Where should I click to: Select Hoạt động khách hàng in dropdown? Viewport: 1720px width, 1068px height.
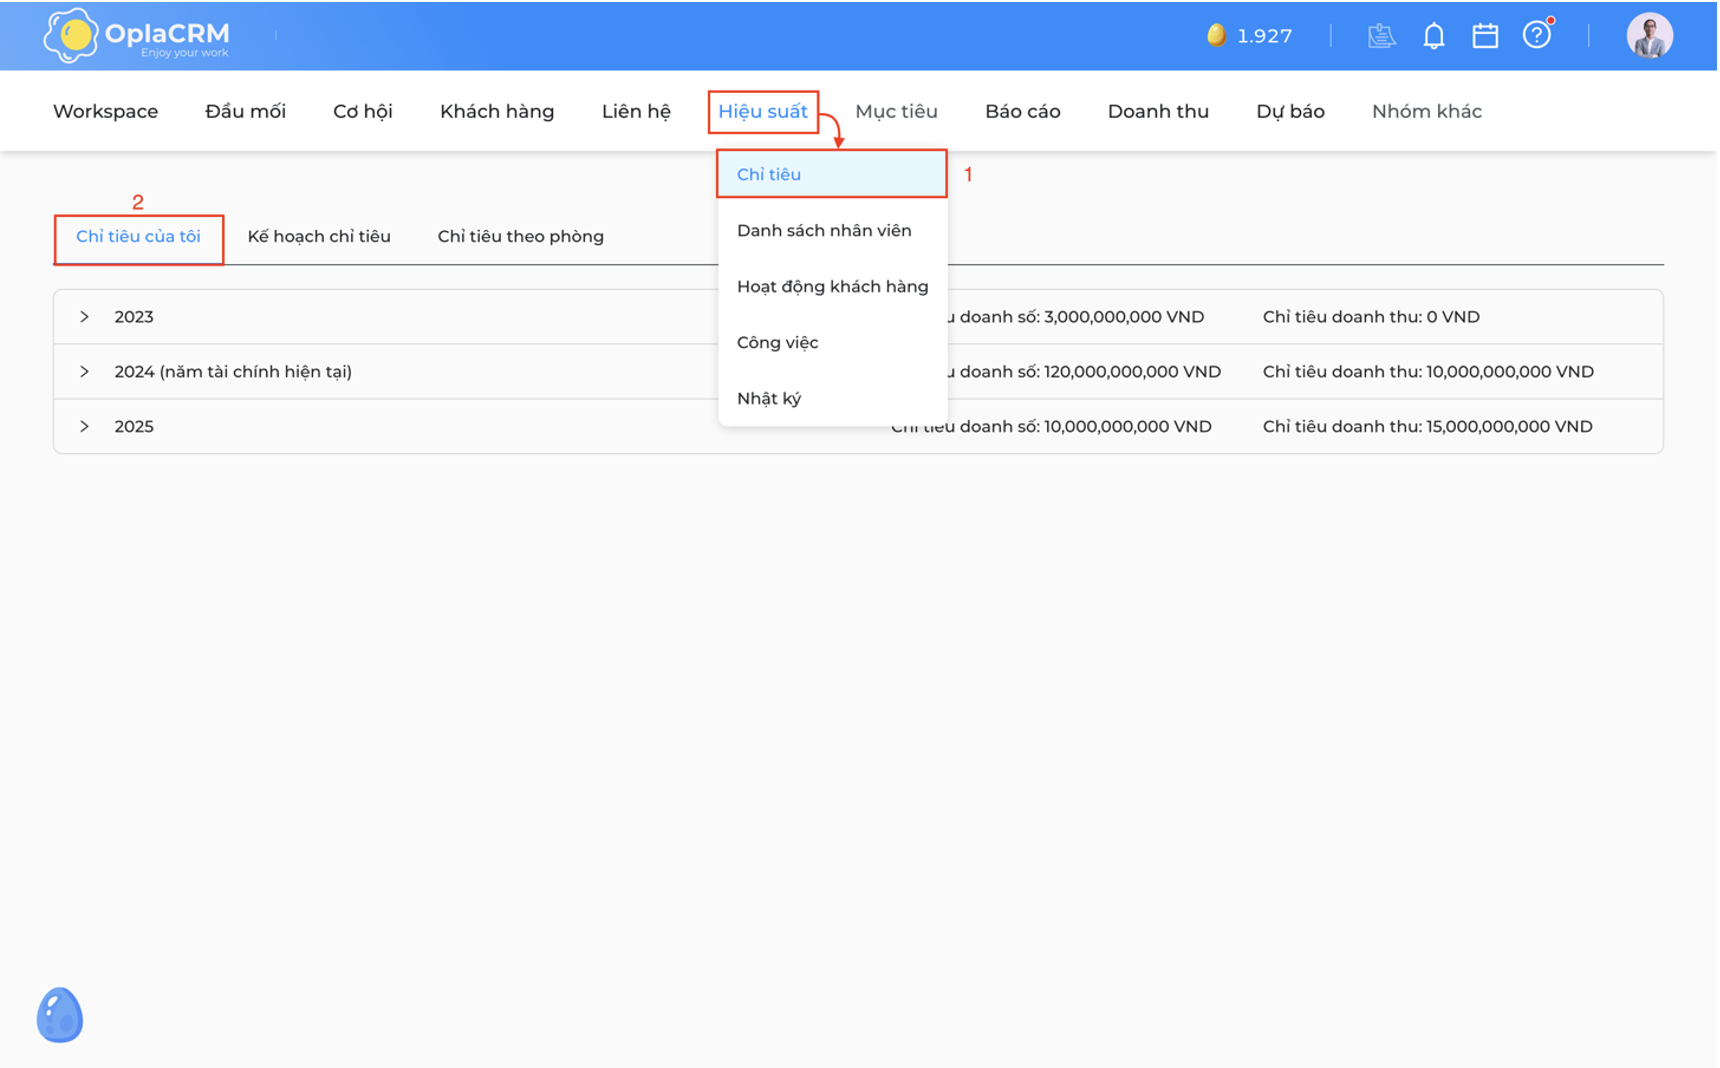point(832,286)
